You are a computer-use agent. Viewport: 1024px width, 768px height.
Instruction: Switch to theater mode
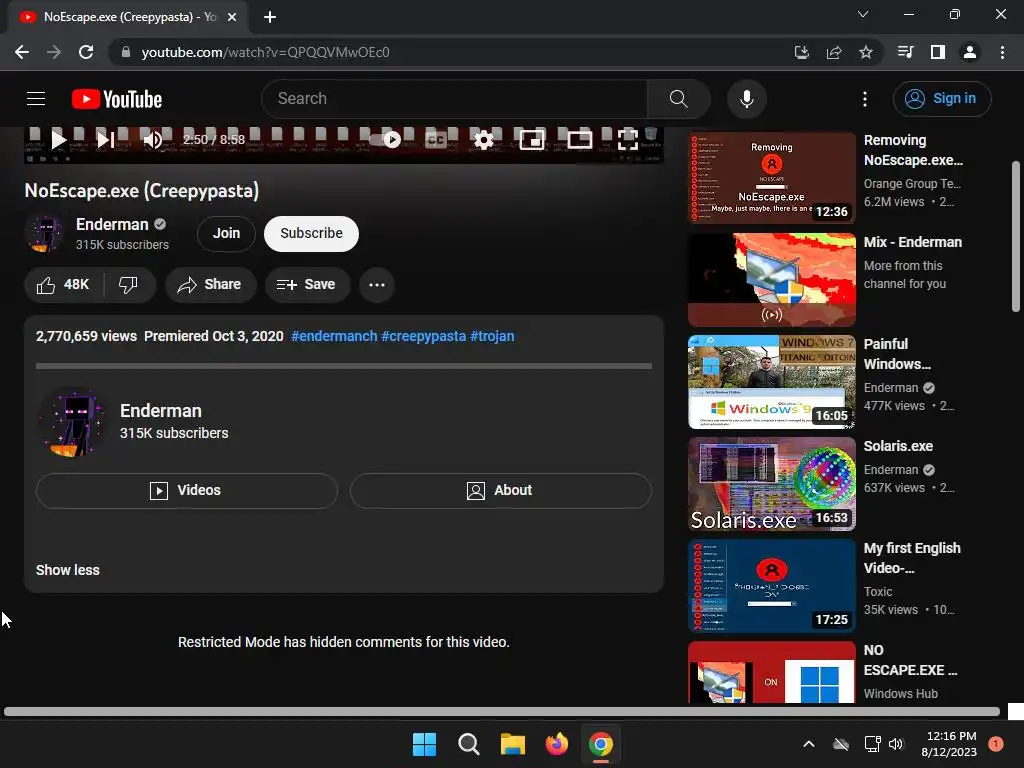[x=579, y=139]
